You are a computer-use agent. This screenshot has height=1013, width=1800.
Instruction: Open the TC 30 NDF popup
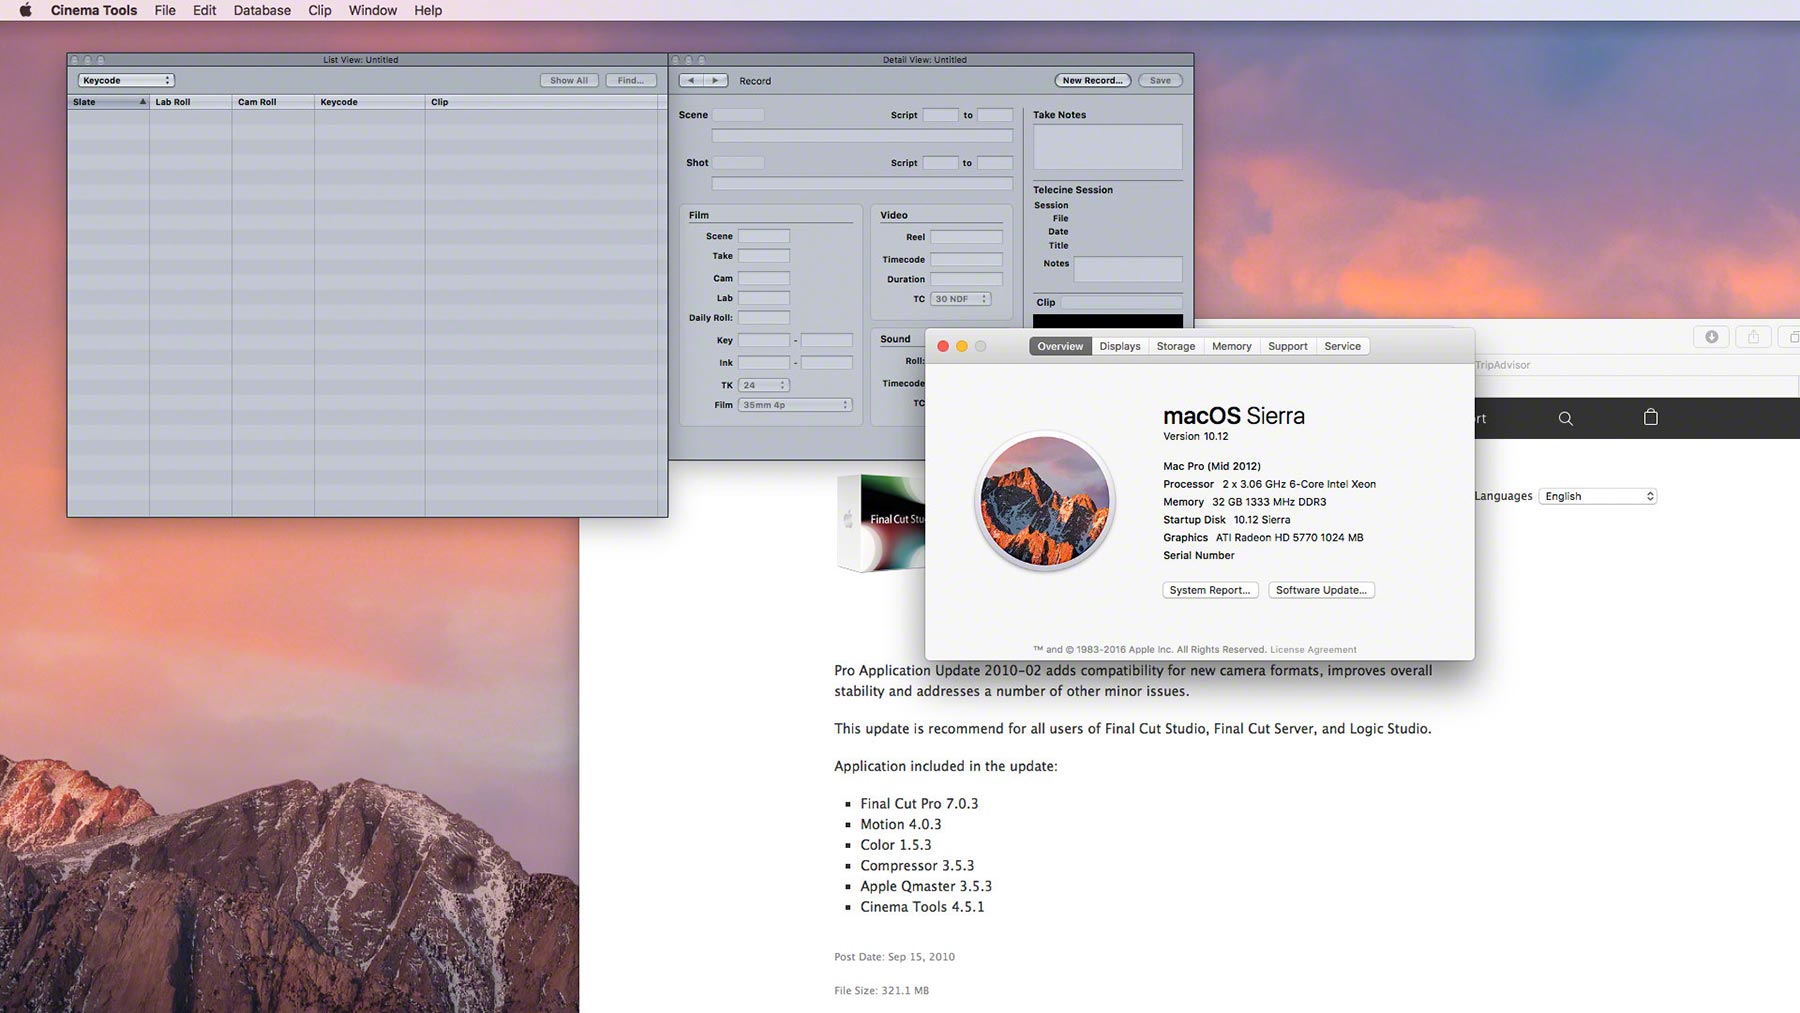pyautogui.click(x=960, y=299)
